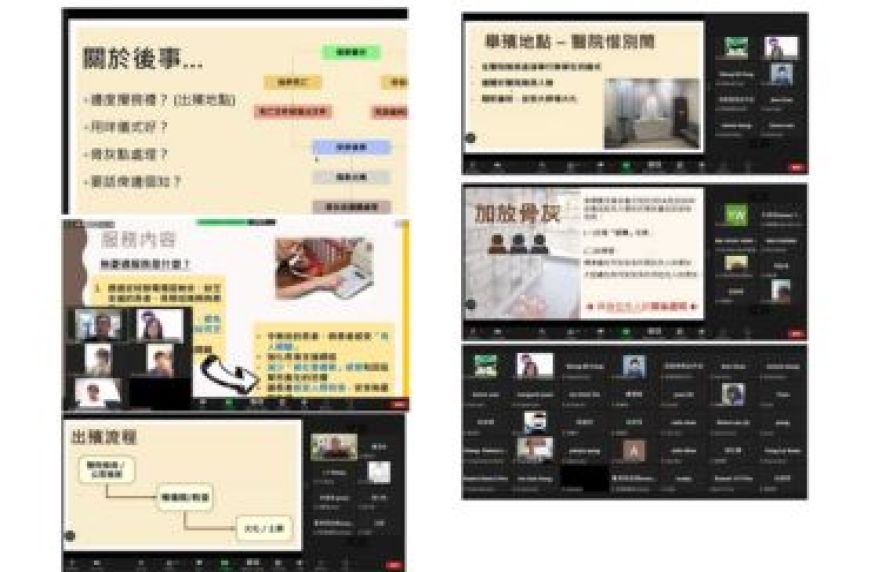Select speaker video thumbnail beside 出殯流程 slide
This screenshot has width=875, height=572.
[333, 446]
